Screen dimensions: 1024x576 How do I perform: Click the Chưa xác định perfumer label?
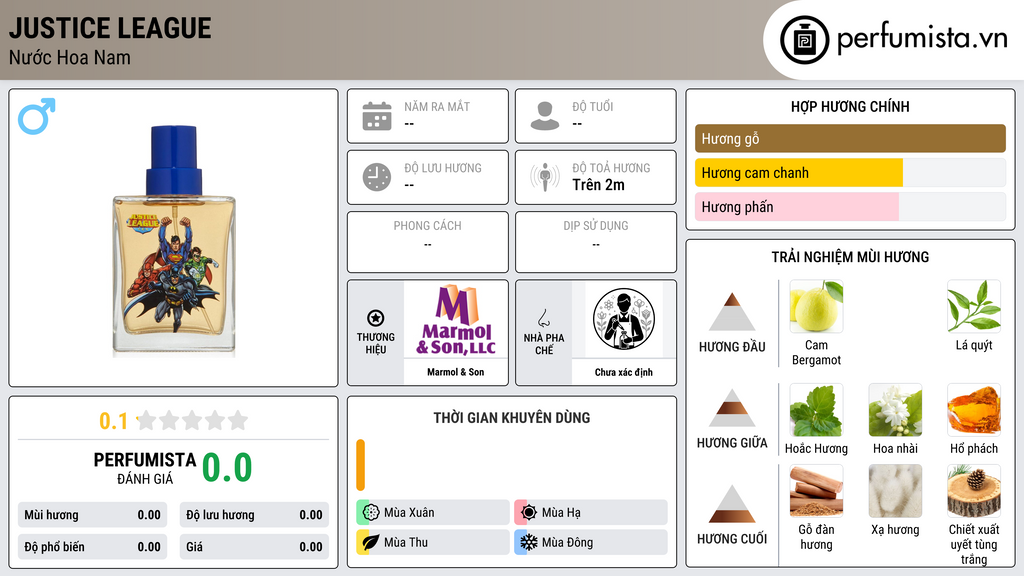(624, 372)
